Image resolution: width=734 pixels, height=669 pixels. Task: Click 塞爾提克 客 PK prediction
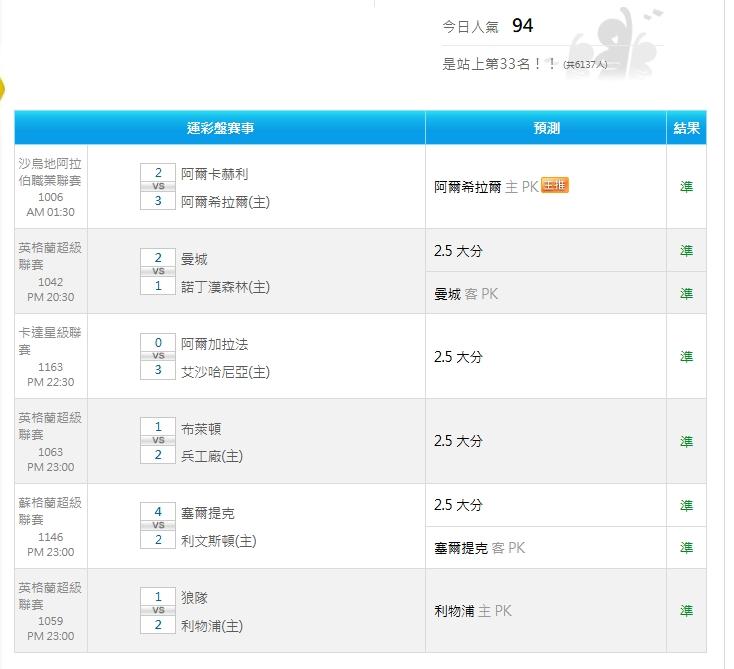[479, 548]
